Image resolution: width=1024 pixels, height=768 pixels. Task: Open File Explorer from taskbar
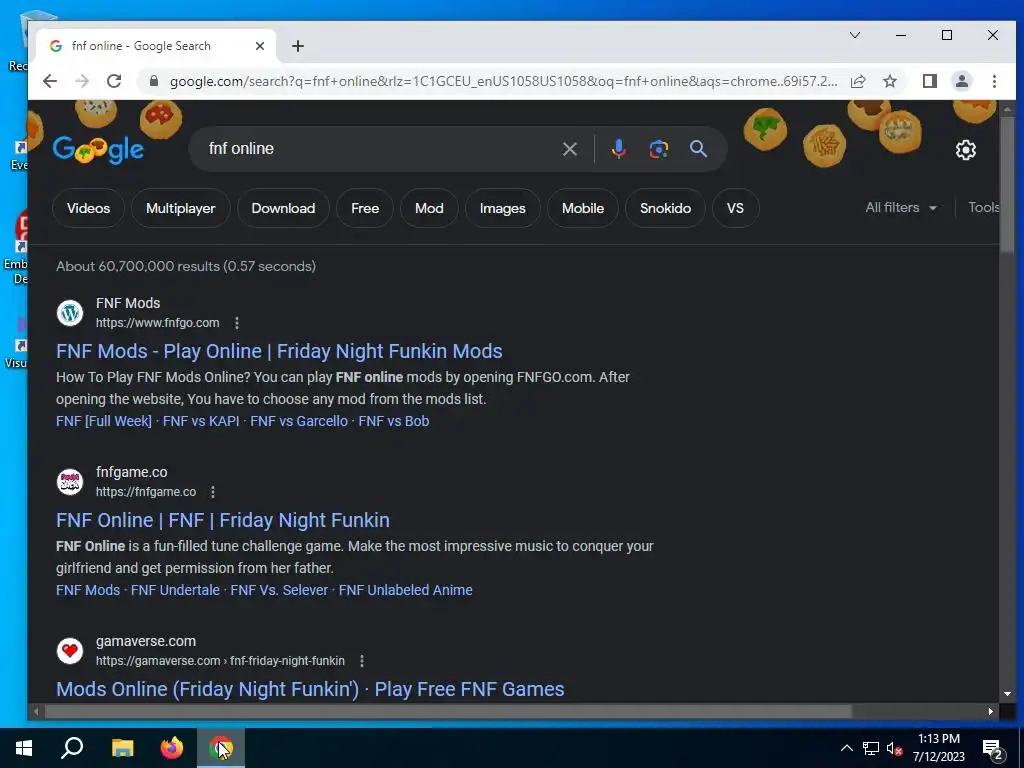click(122, 748)
